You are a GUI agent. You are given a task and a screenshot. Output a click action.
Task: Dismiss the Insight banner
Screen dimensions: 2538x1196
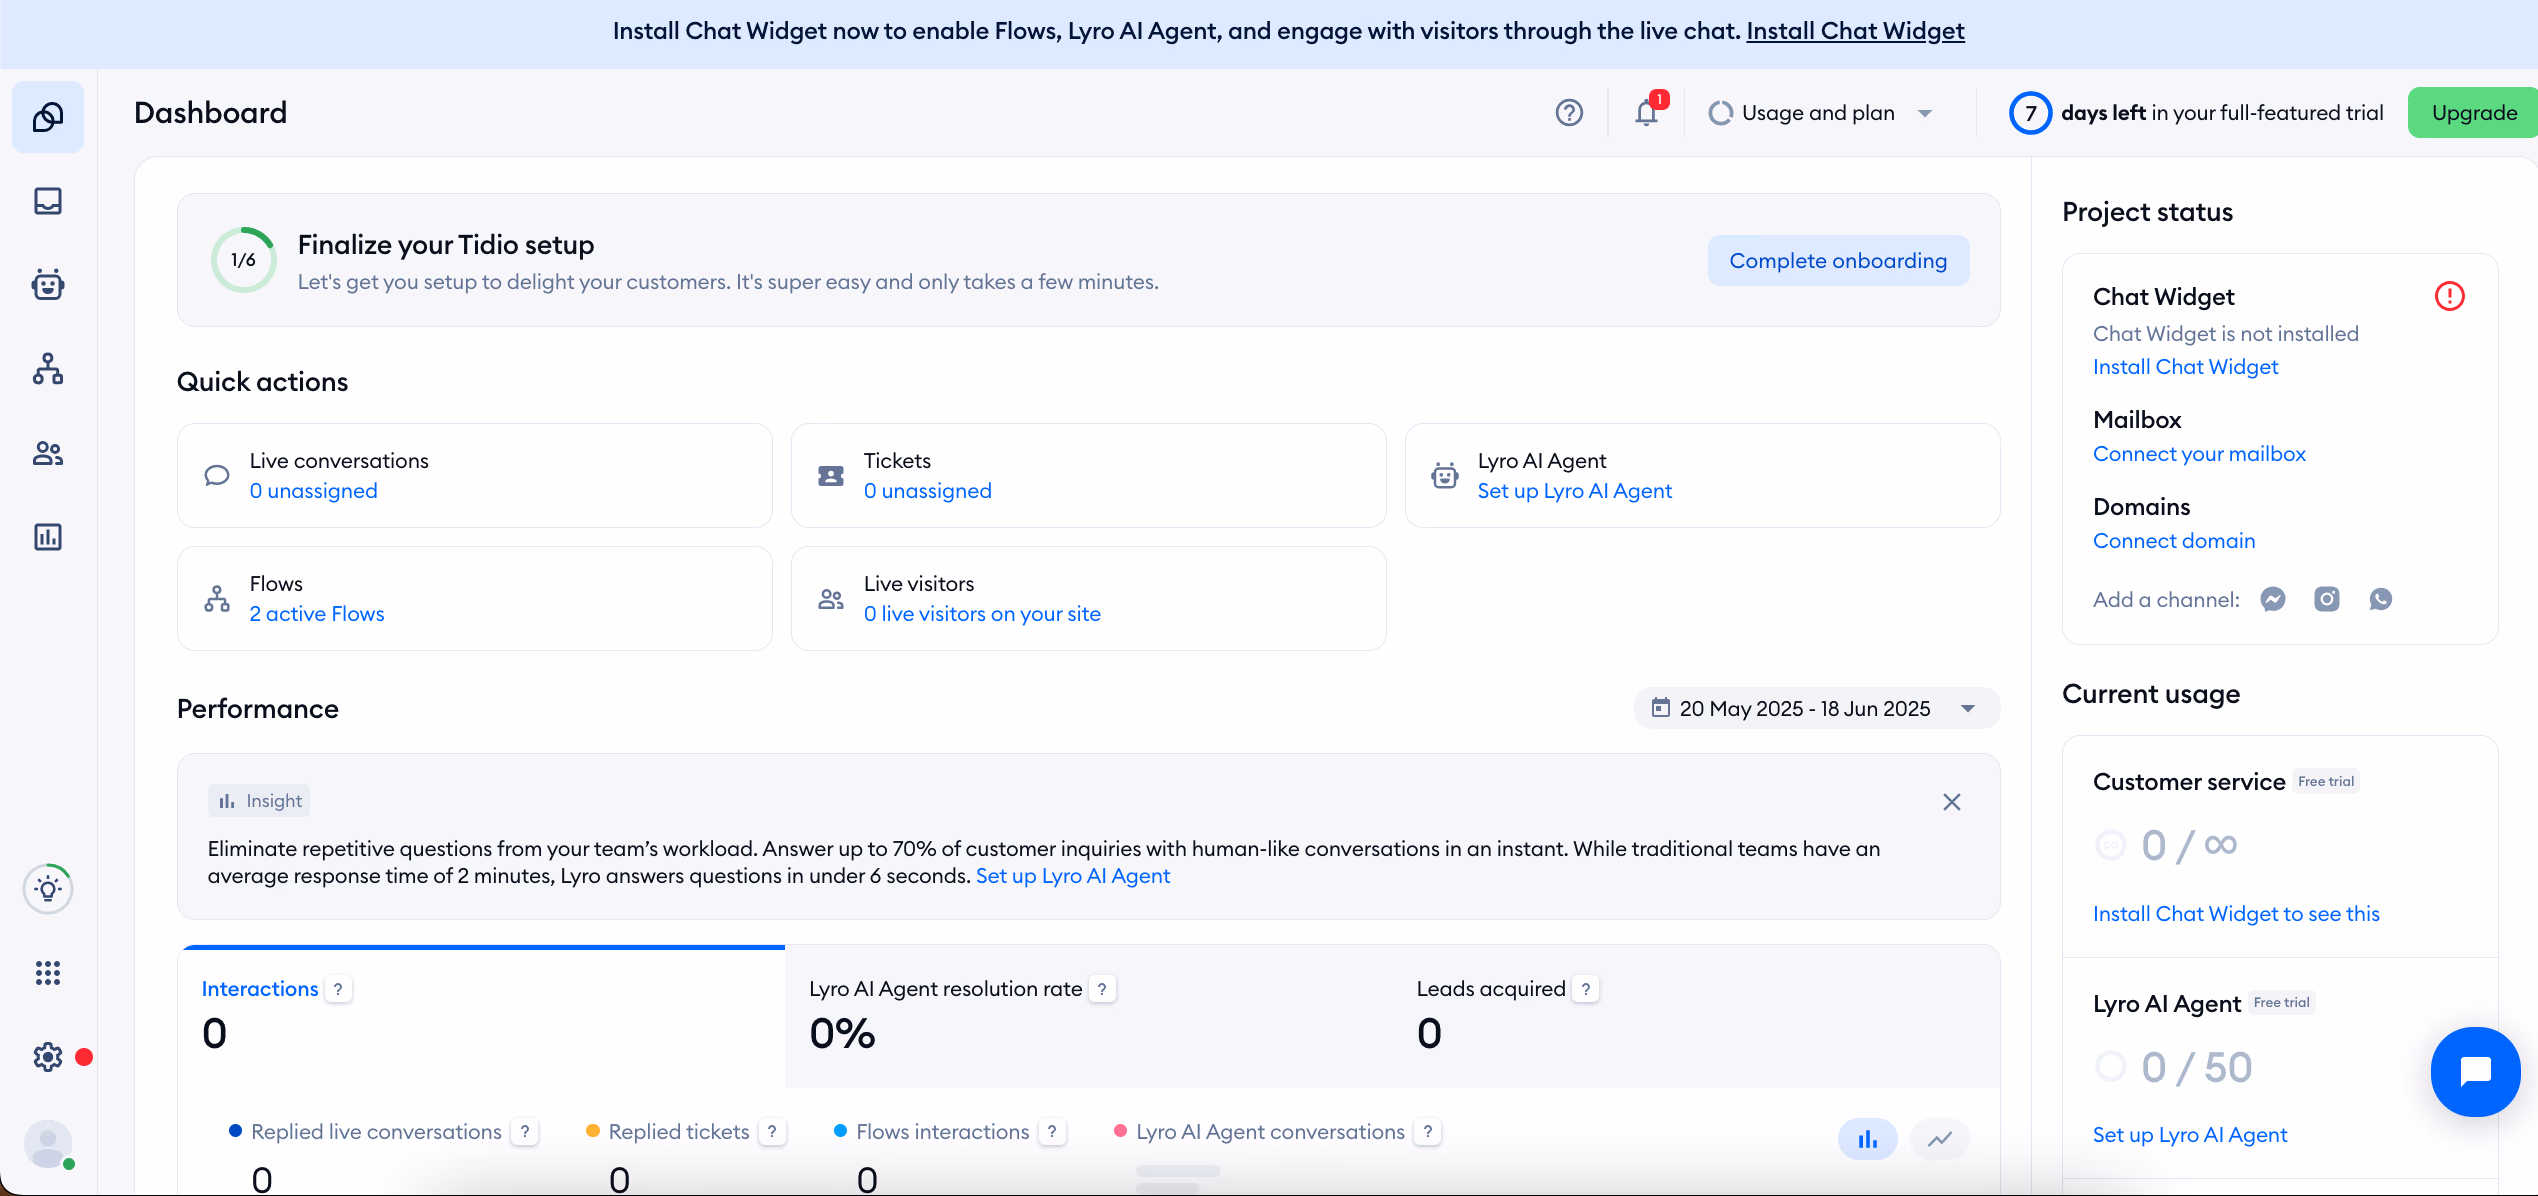coord(1951,802)
